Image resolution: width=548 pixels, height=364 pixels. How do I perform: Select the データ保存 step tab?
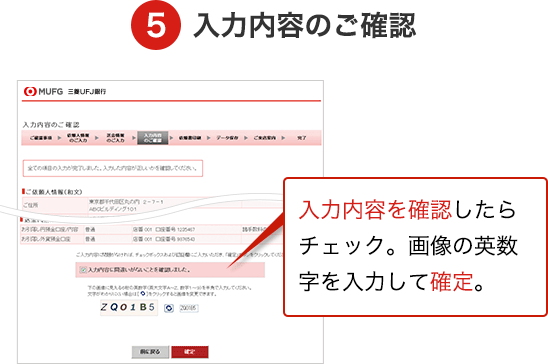227,138
